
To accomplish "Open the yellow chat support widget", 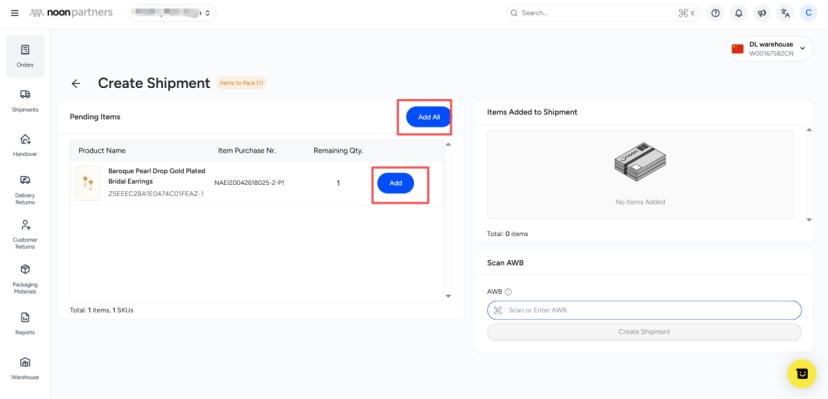I will tap(802, 374).
